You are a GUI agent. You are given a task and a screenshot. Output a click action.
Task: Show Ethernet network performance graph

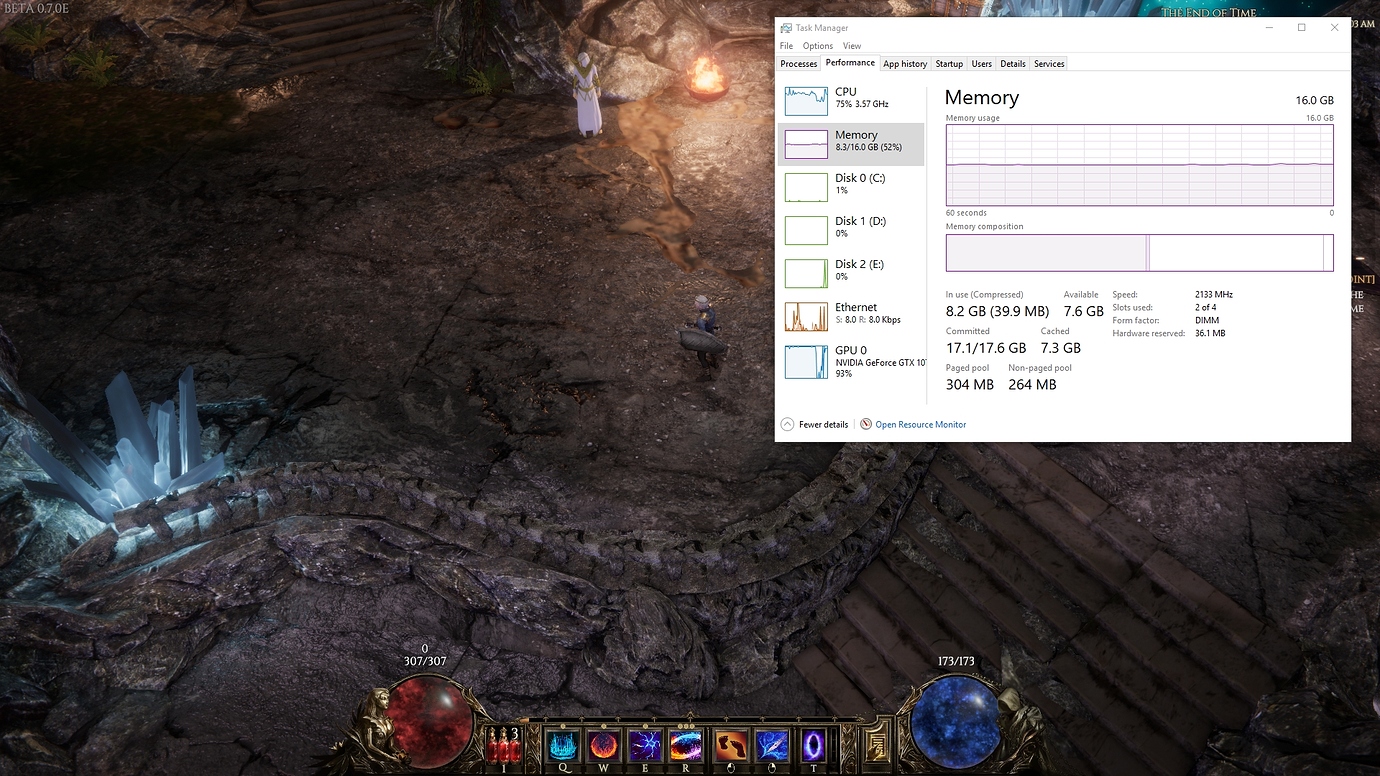pyautogui.click(x=850, y=317)
